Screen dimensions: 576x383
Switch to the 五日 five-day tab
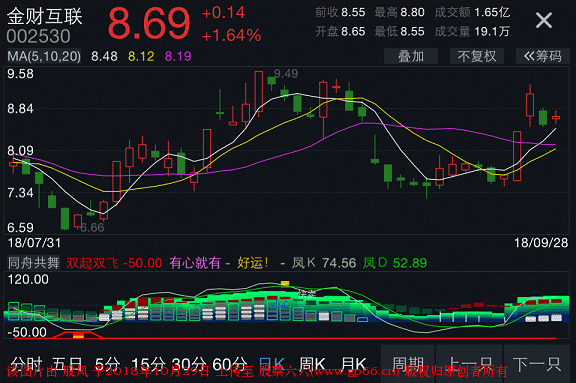[68, 364]
